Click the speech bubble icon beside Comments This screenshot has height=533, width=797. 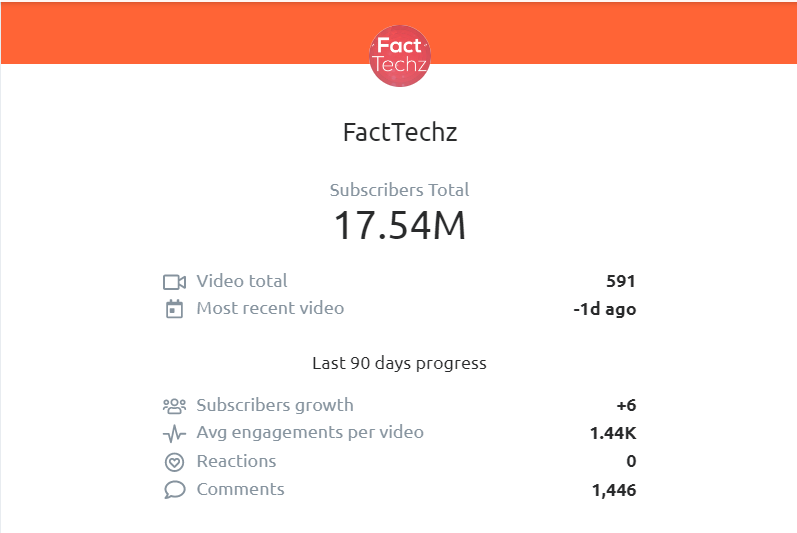click(174, 490)
